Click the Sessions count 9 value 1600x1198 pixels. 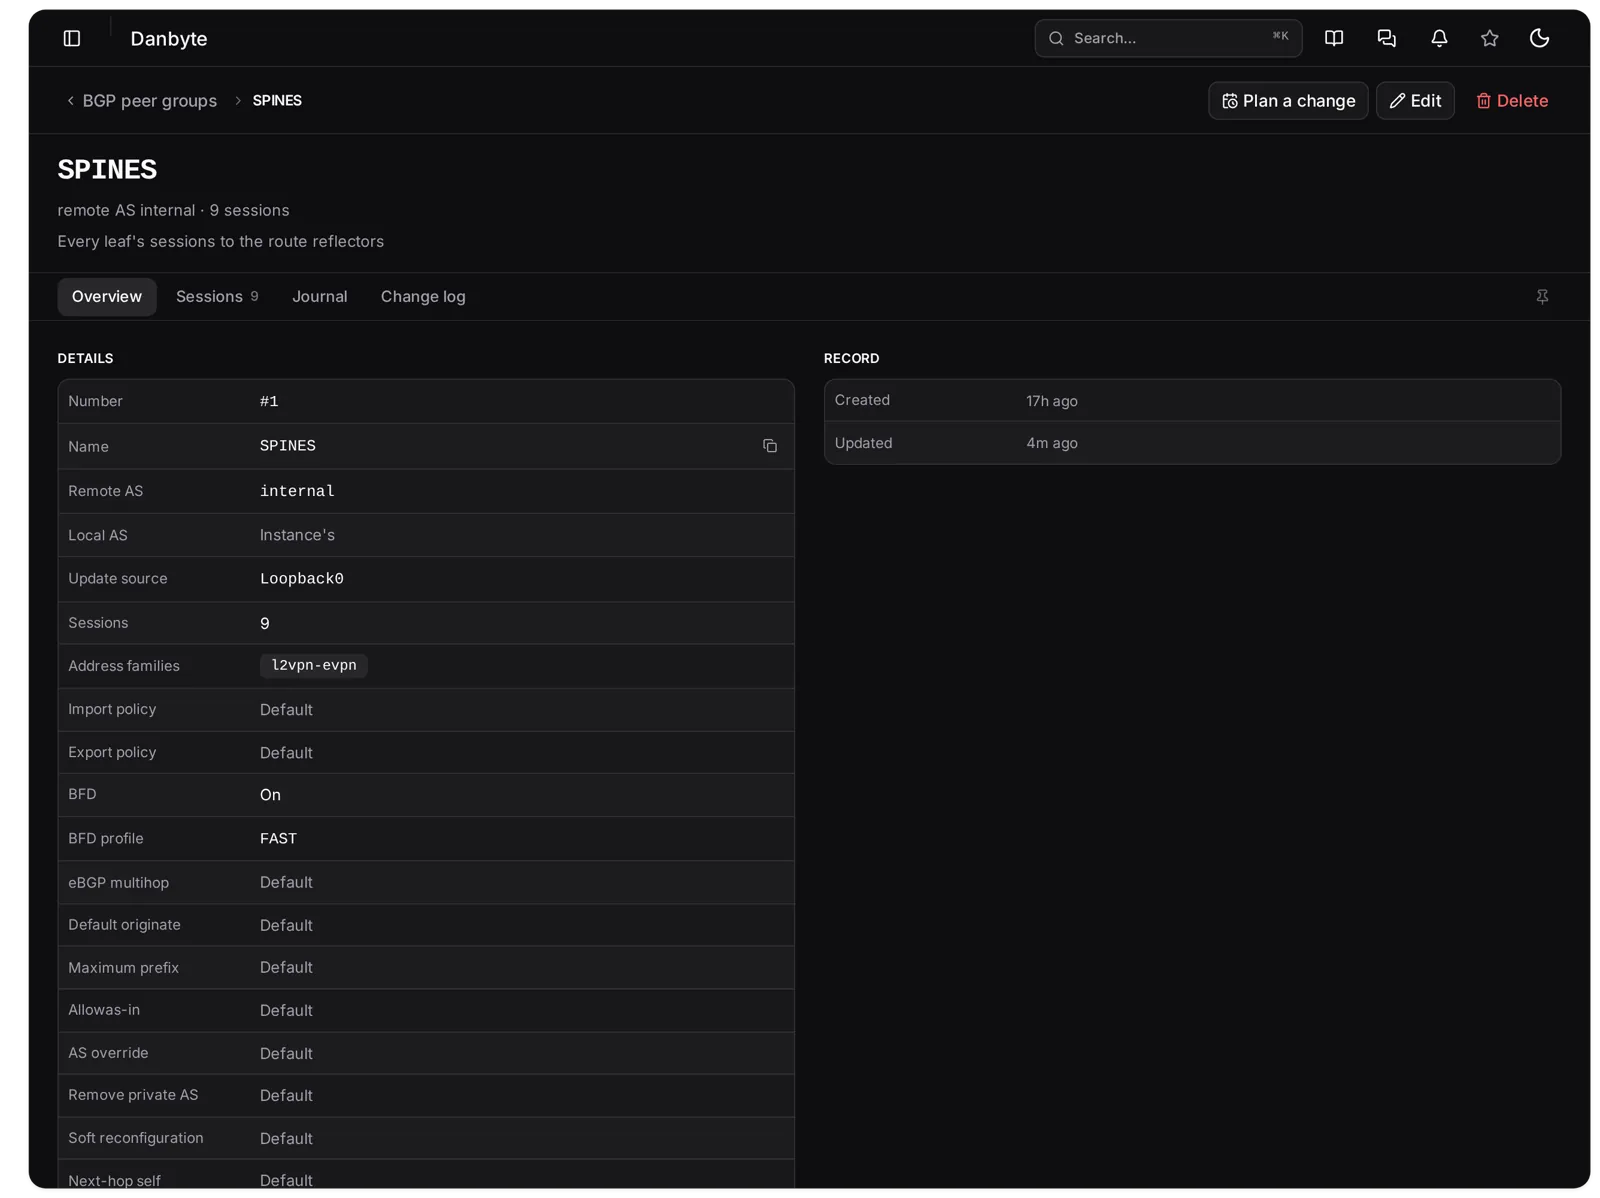coord(265,624)
